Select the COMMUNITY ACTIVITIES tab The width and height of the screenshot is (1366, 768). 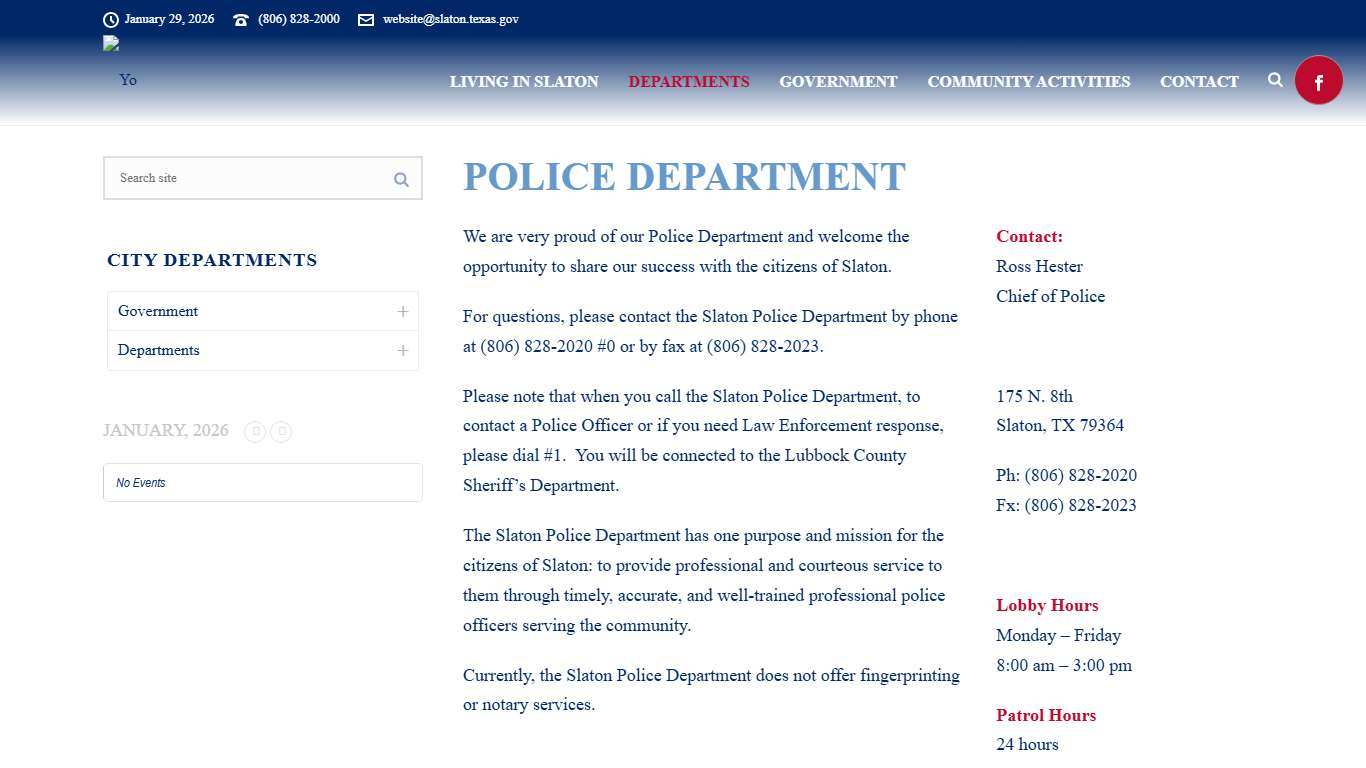[x=1028, y=82]
